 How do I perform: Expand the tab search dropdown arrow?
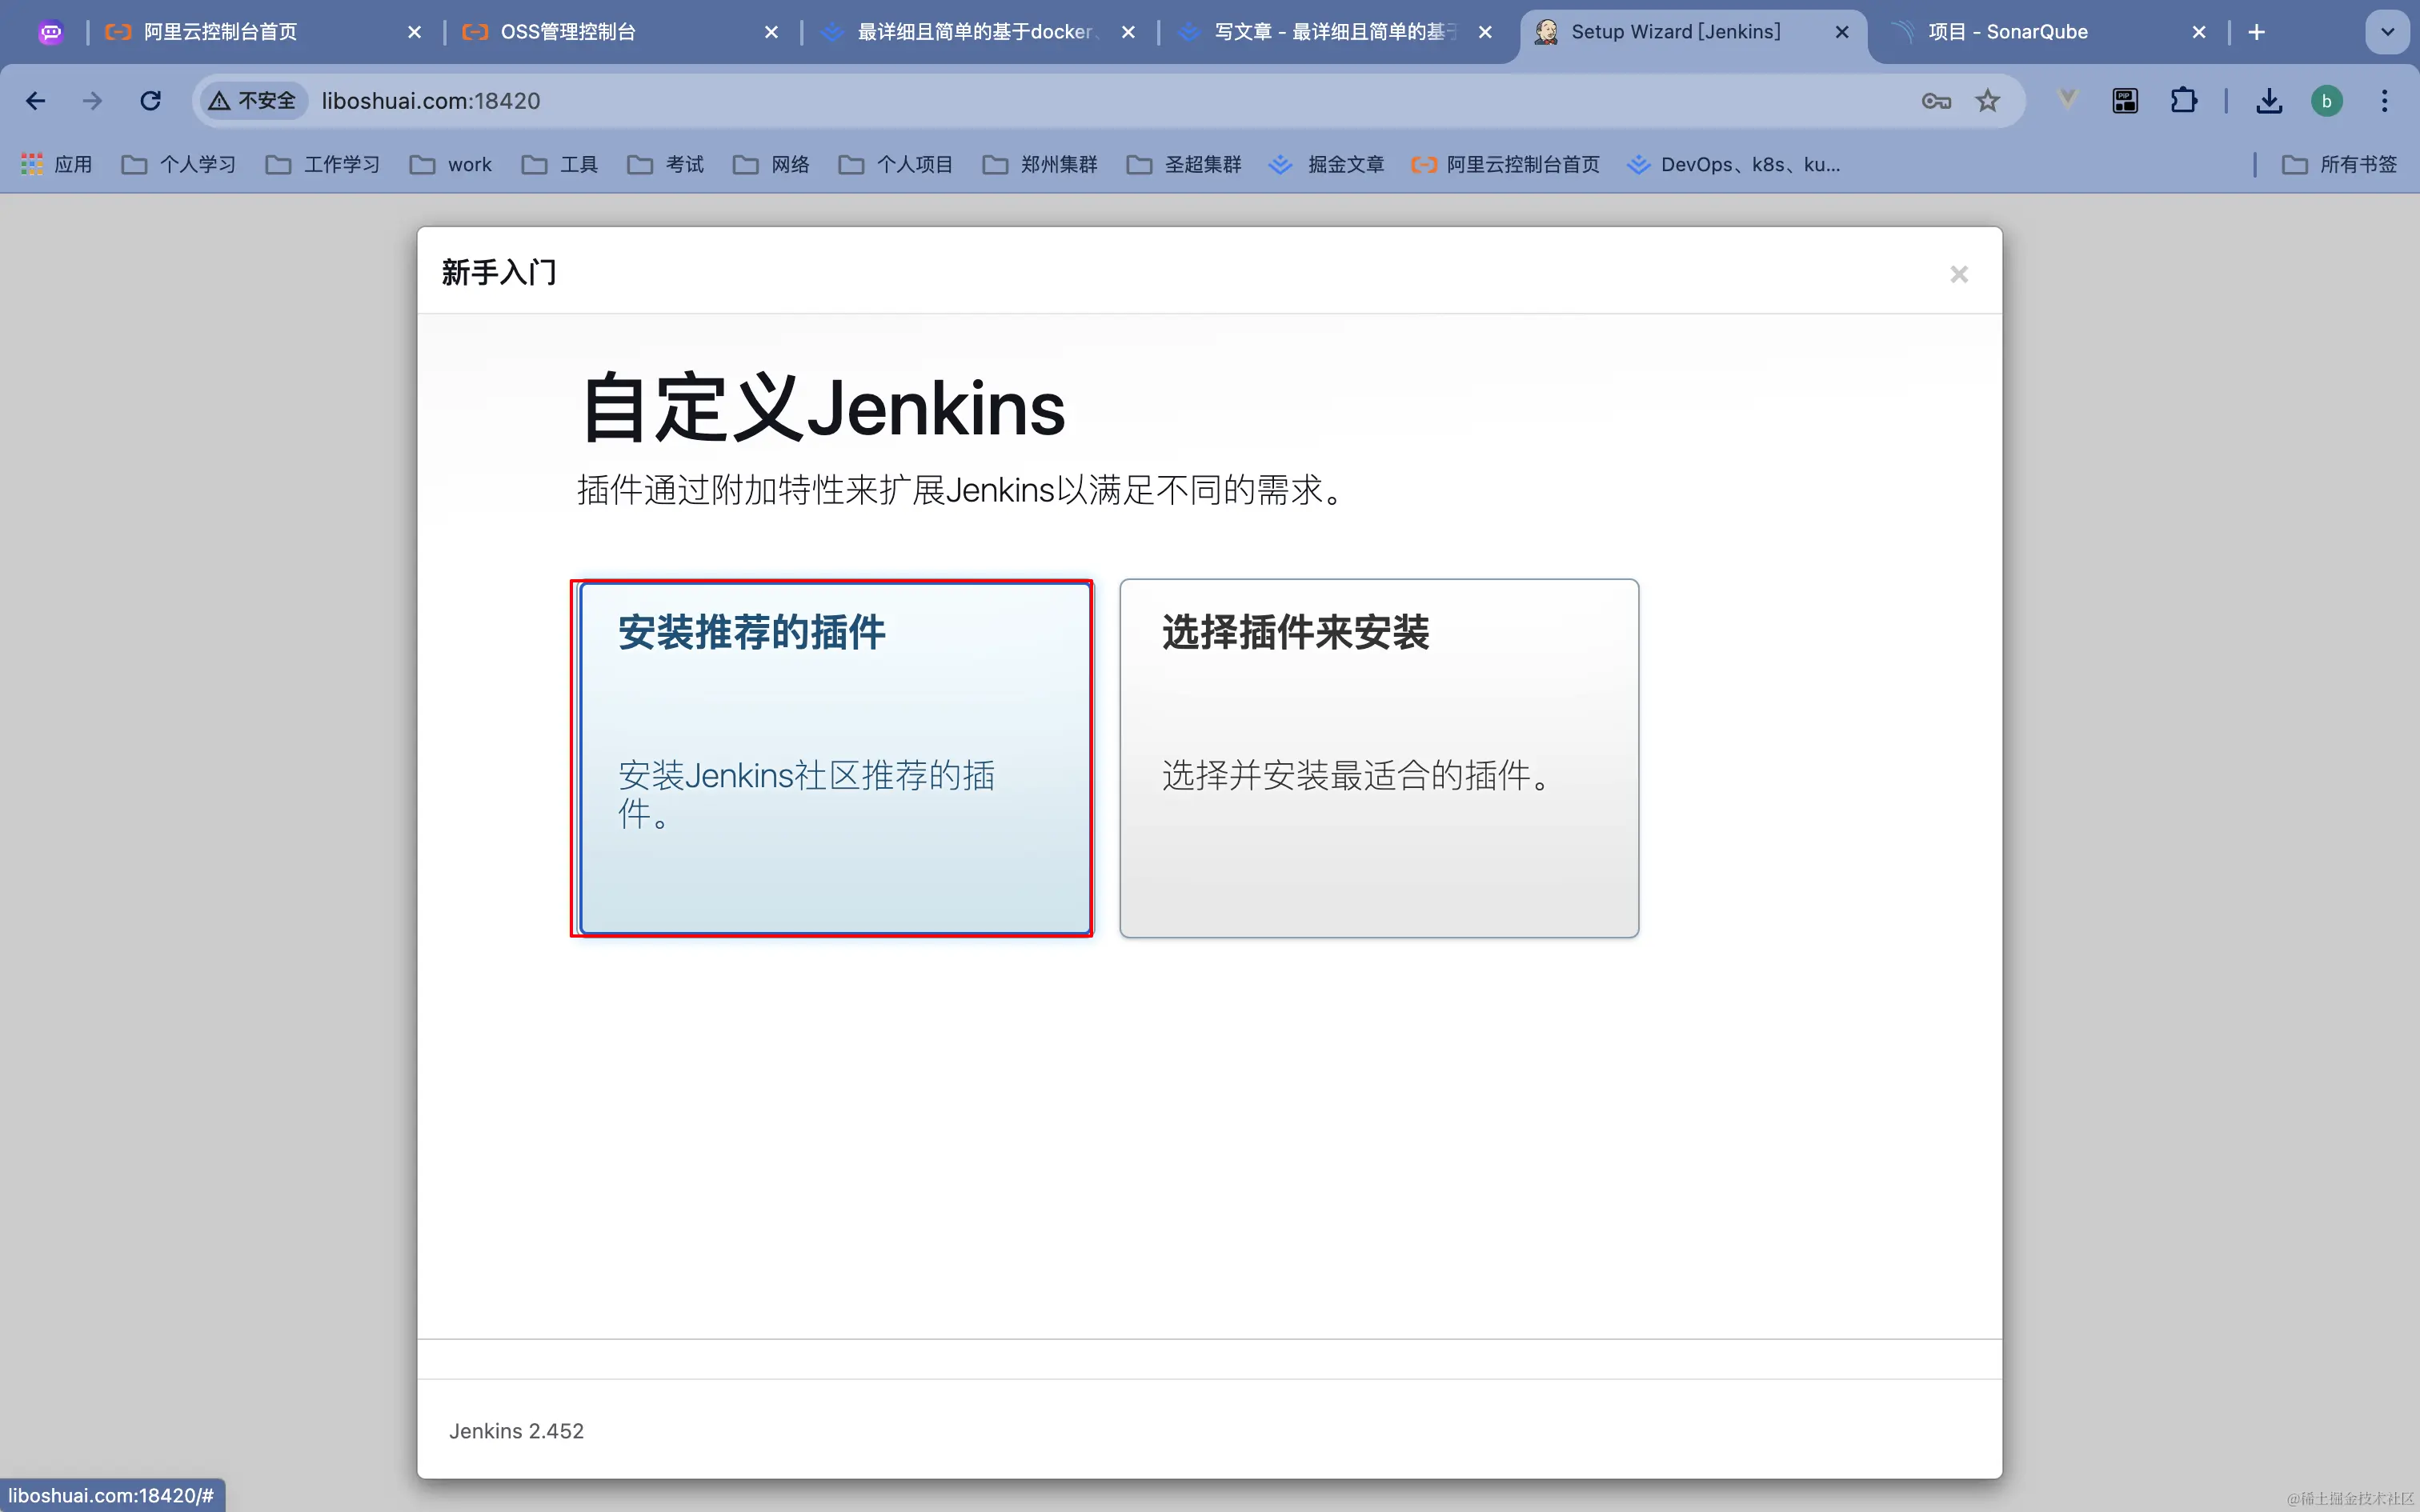[2387, 32]
